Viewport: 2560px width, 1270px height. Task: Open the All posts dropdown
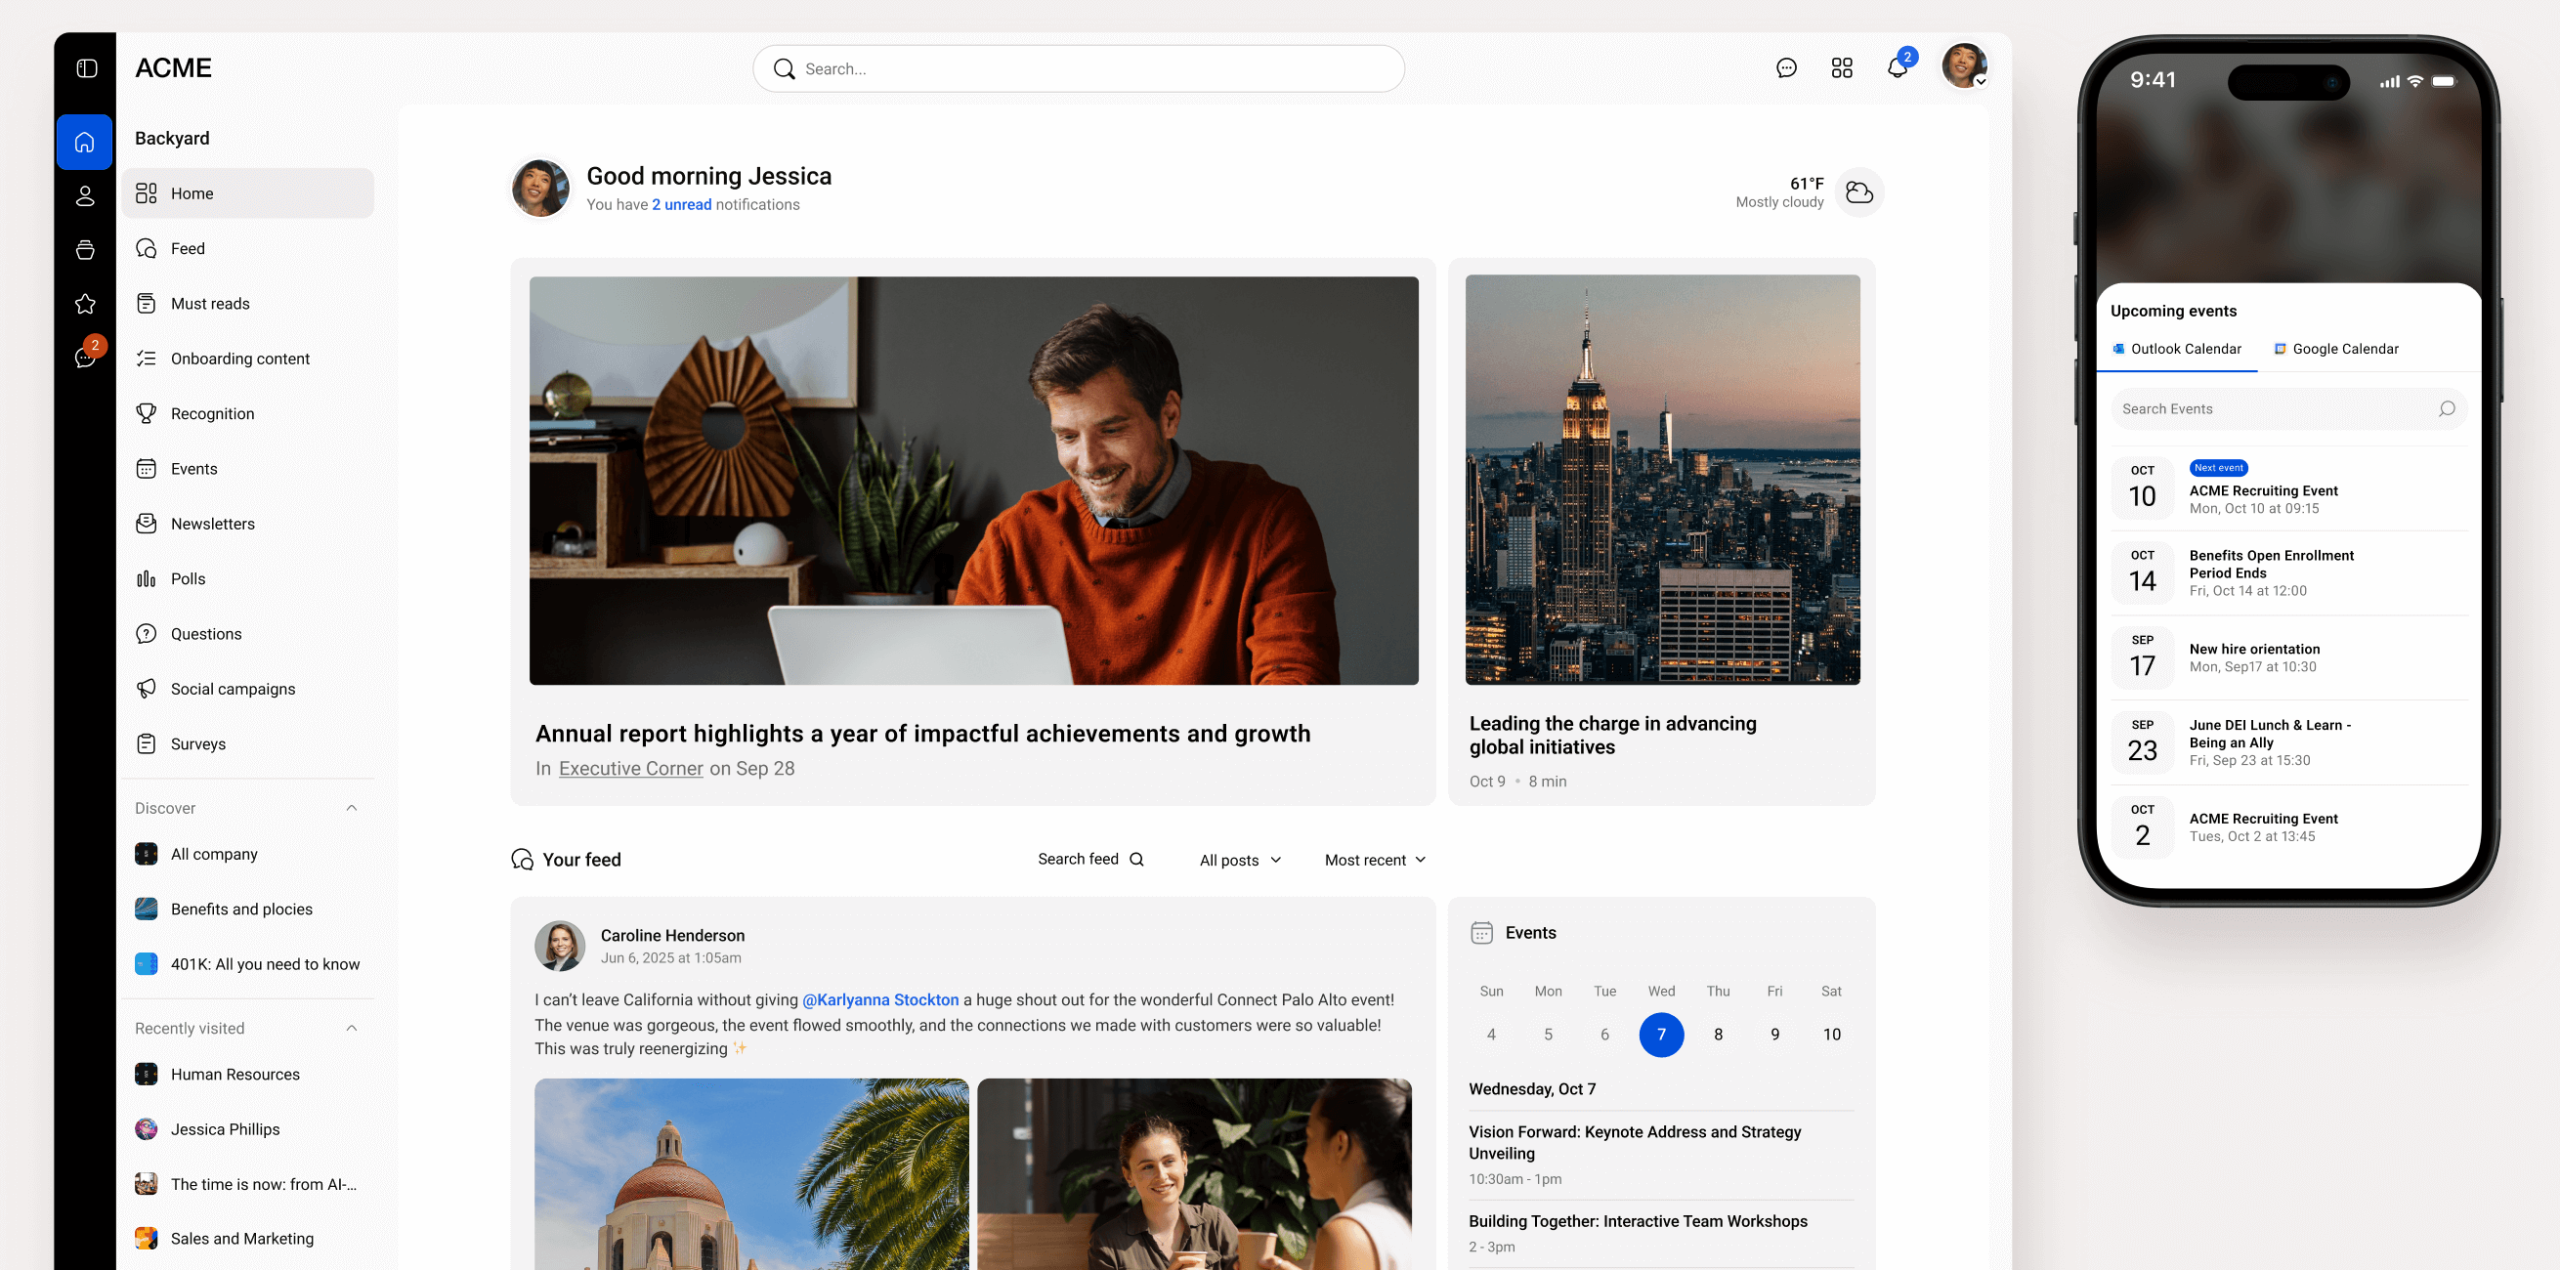click(1240, 860)
